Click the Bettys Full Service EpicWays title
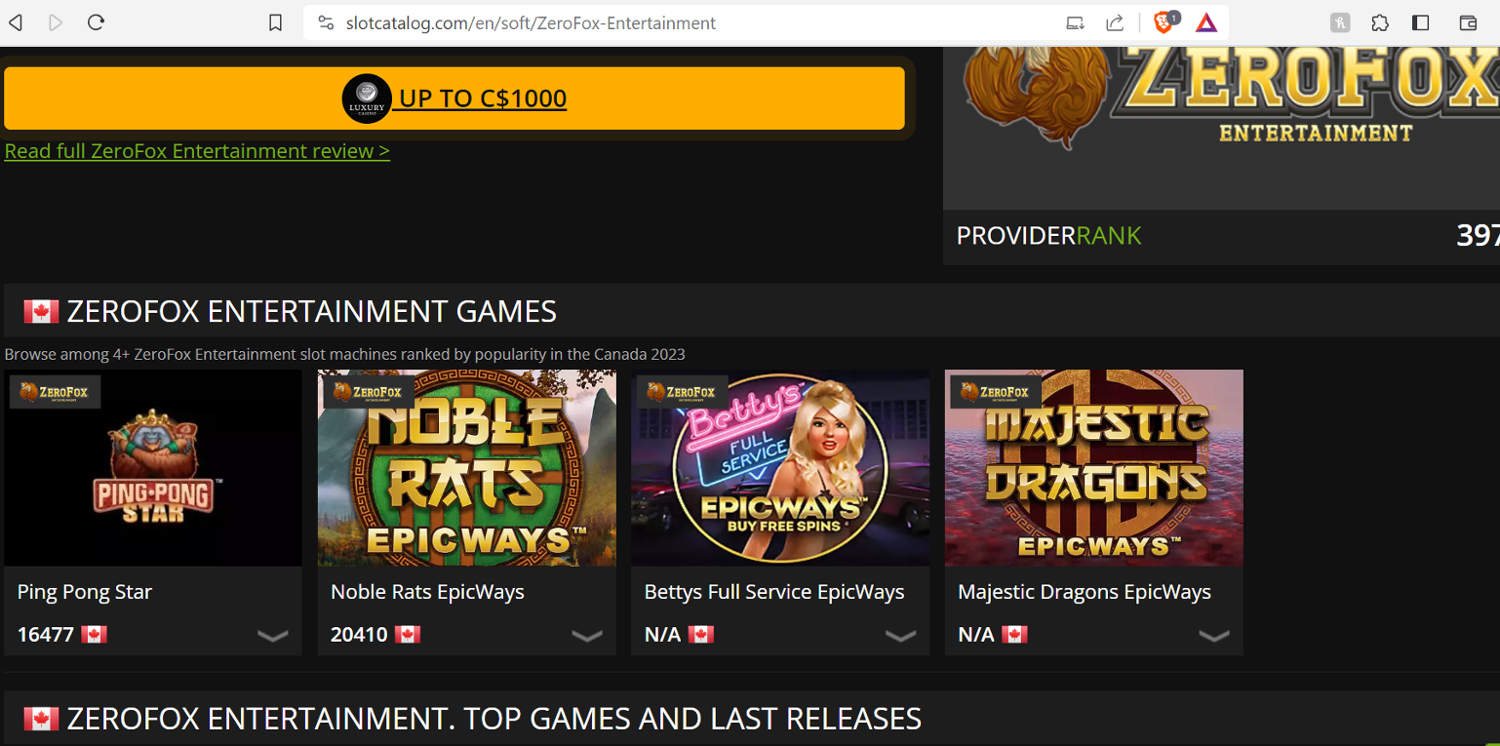Screen dimensions: 1500x746 point(774,592)
